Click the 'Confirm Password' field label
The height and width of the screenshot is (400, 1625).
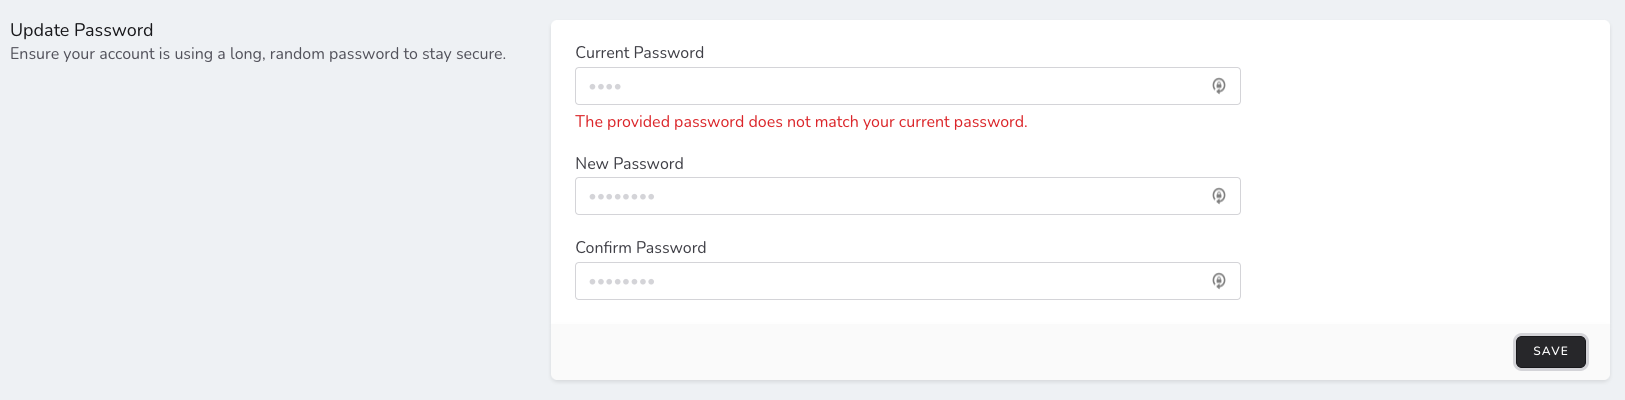click(x=640, y=248)
